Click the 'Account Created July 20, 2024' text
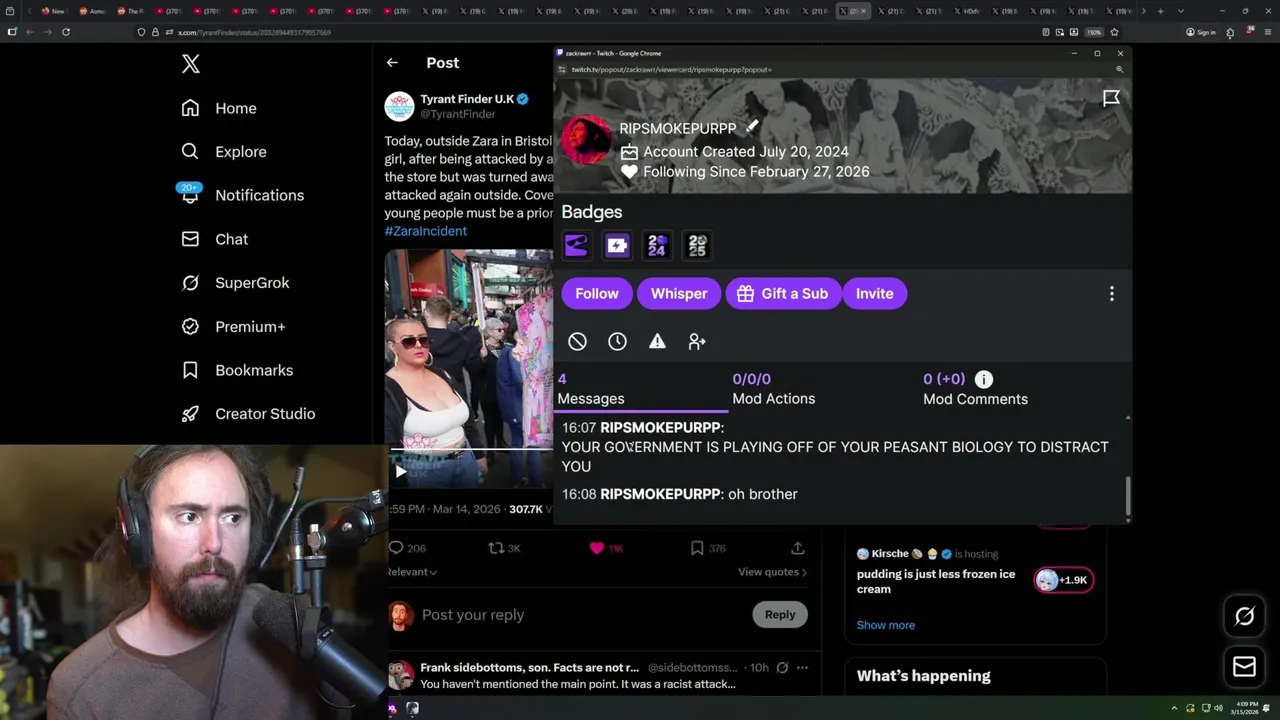1280x720 pixels. click(x=745, y=152)
